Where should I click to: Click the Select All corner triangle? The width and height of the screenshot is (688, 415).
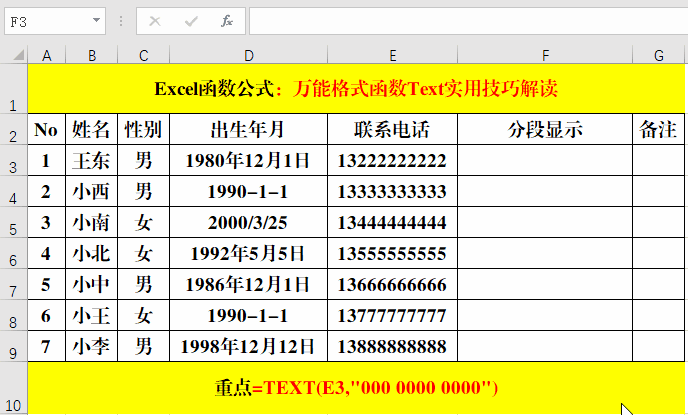tap(18, 55)
